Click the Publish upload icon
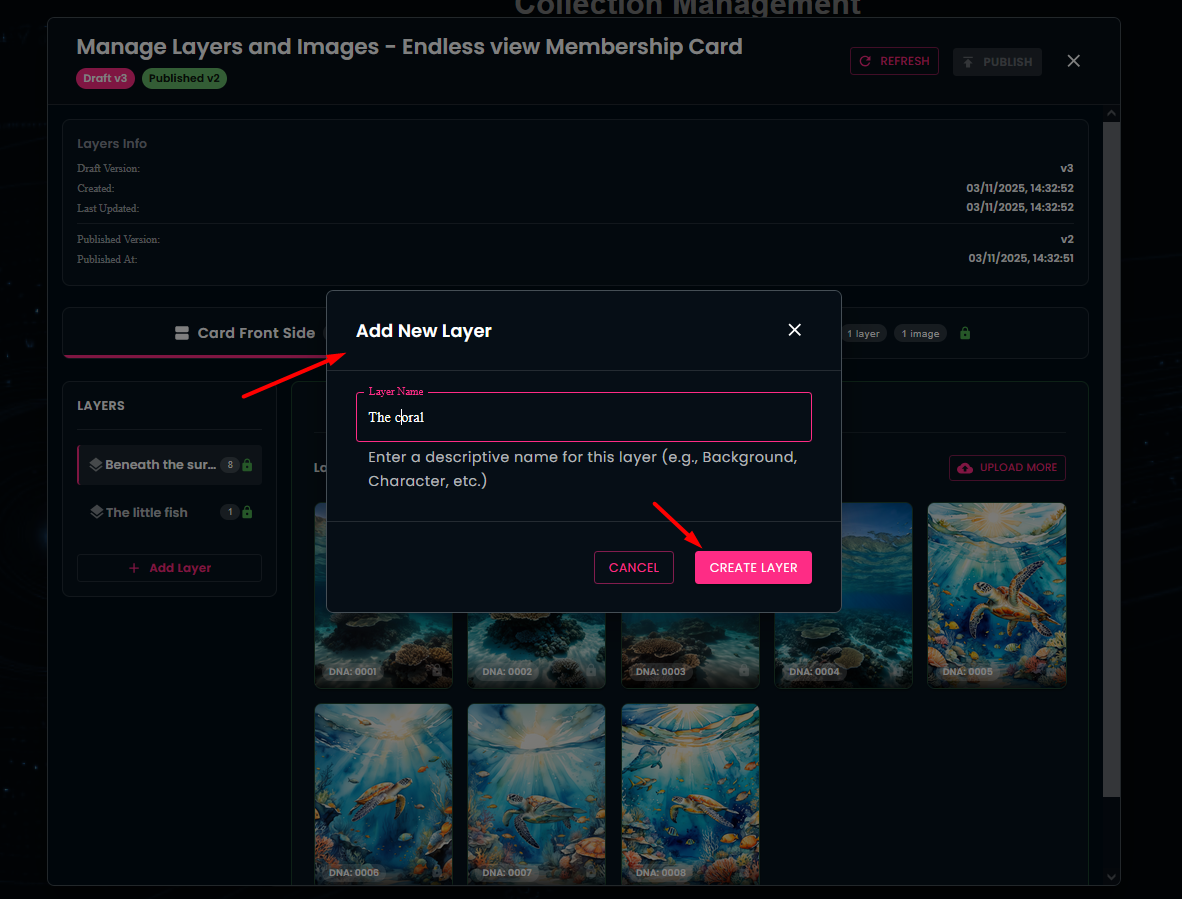Image resolution: width=1182 pixels, height=899 pixels. 968,62
